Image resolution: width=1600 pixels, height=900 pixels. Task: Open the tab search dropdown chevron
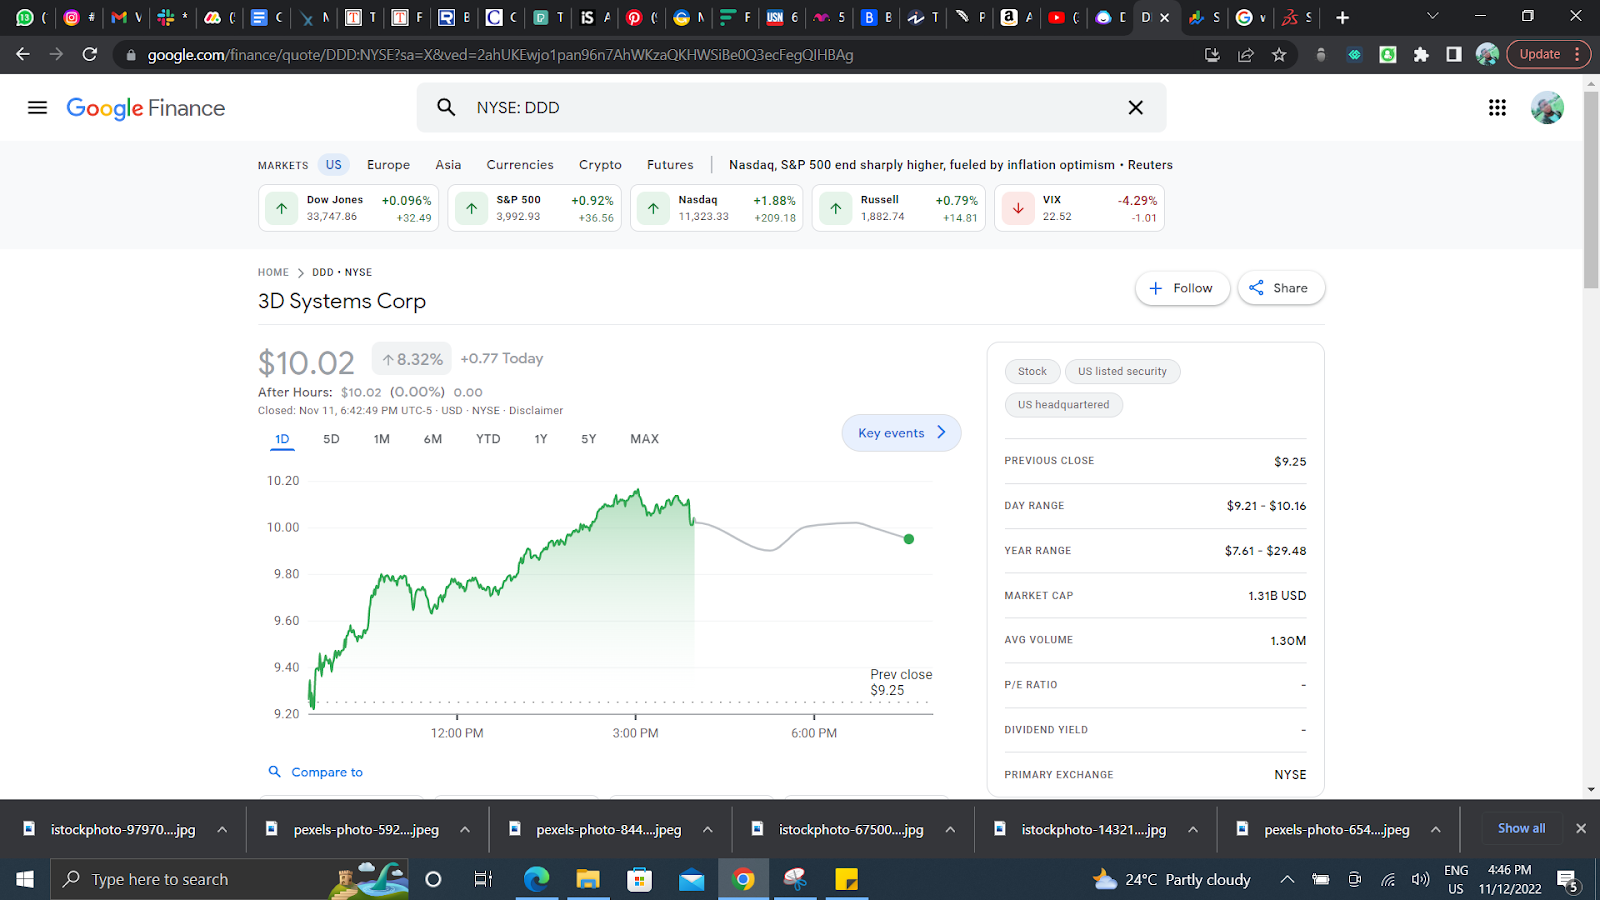pos(1432,16)
